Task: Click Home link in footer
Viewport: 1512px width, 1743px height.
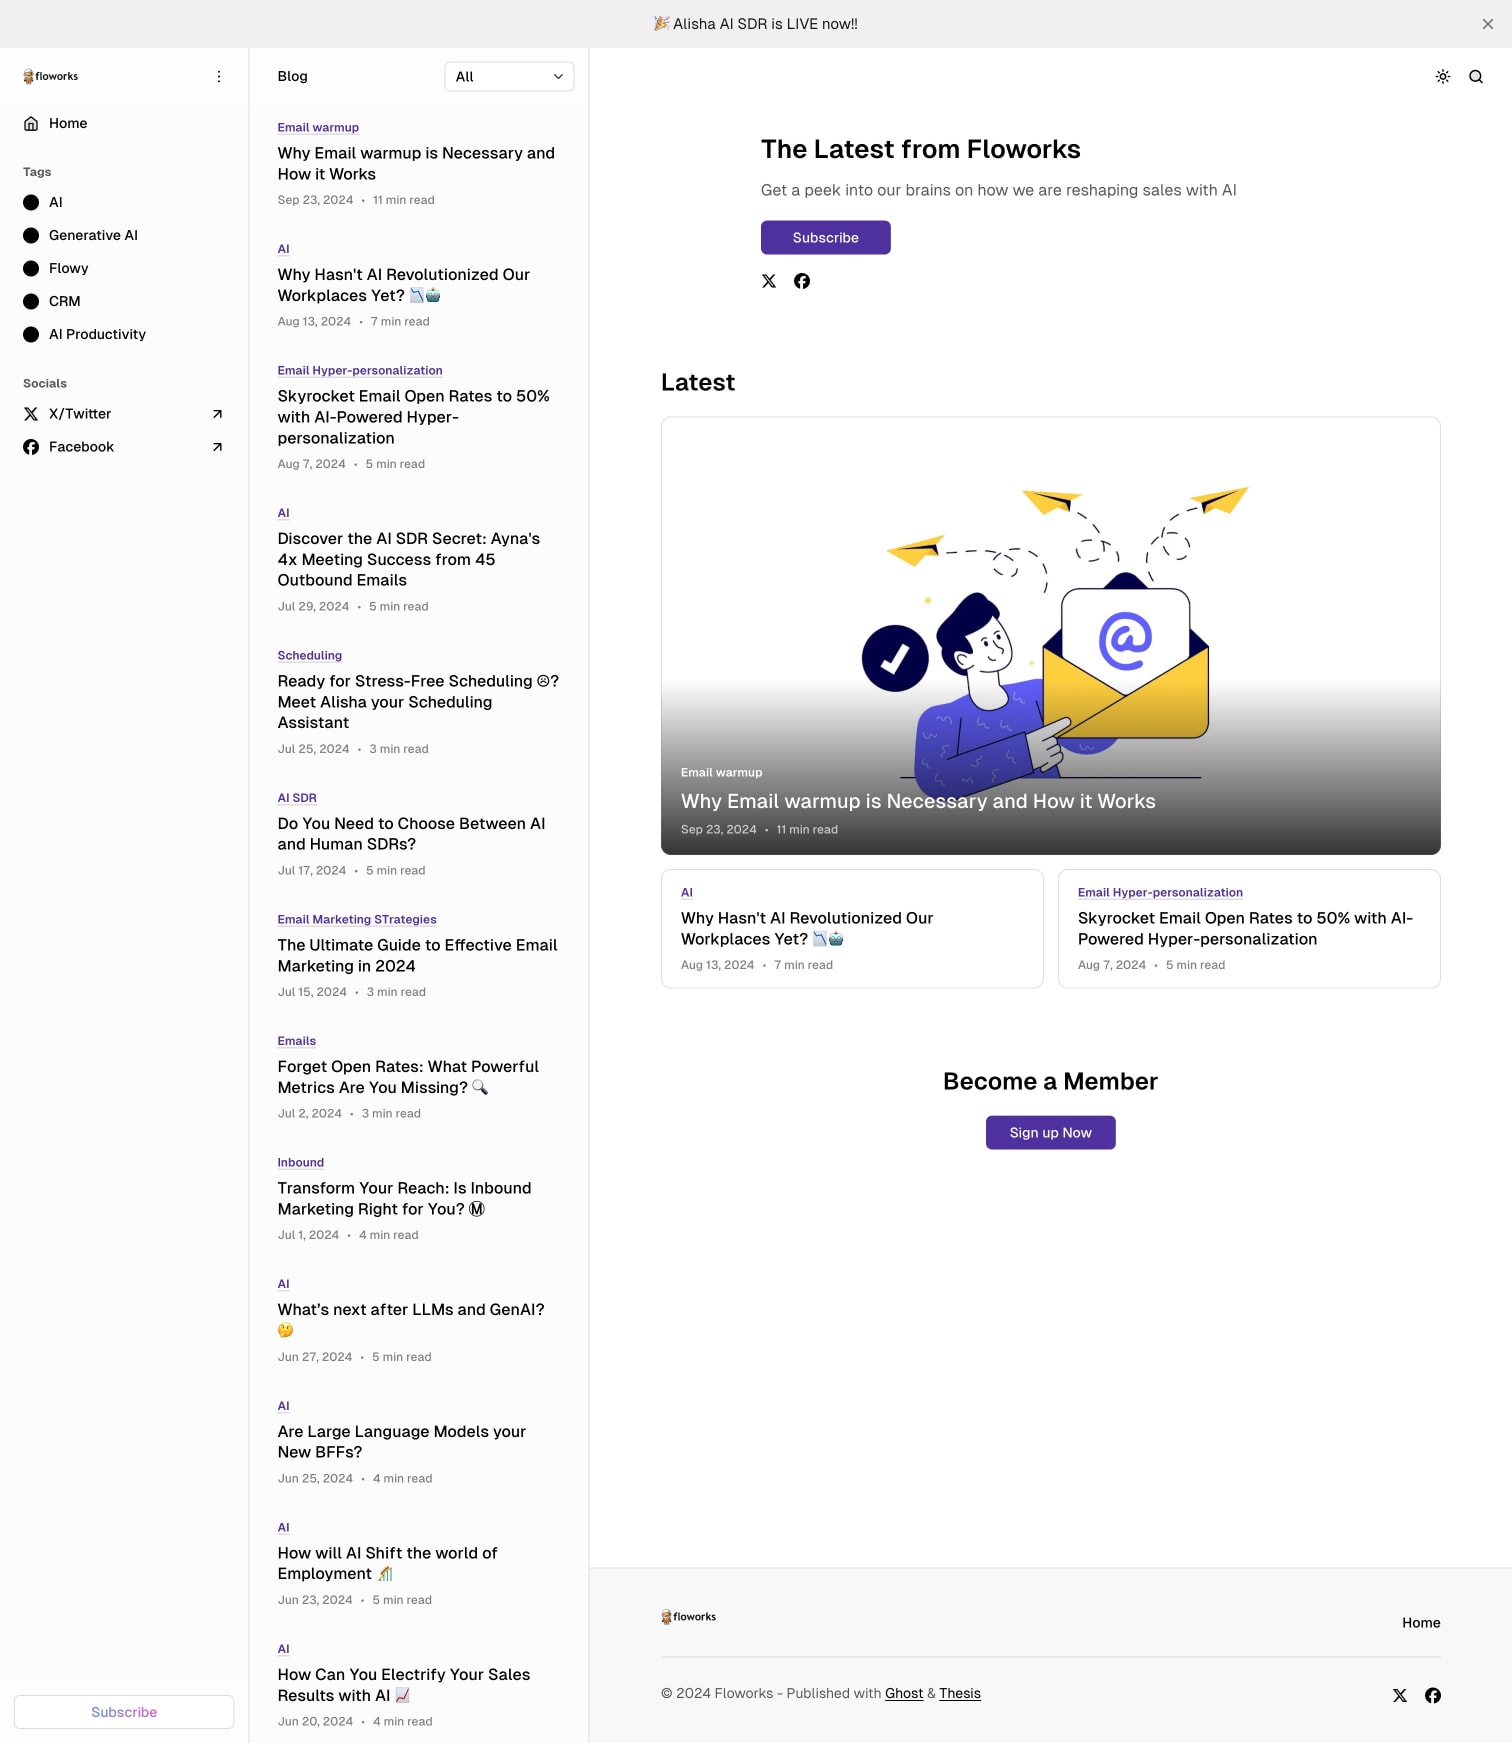Action: (x=1420, y=1623)
